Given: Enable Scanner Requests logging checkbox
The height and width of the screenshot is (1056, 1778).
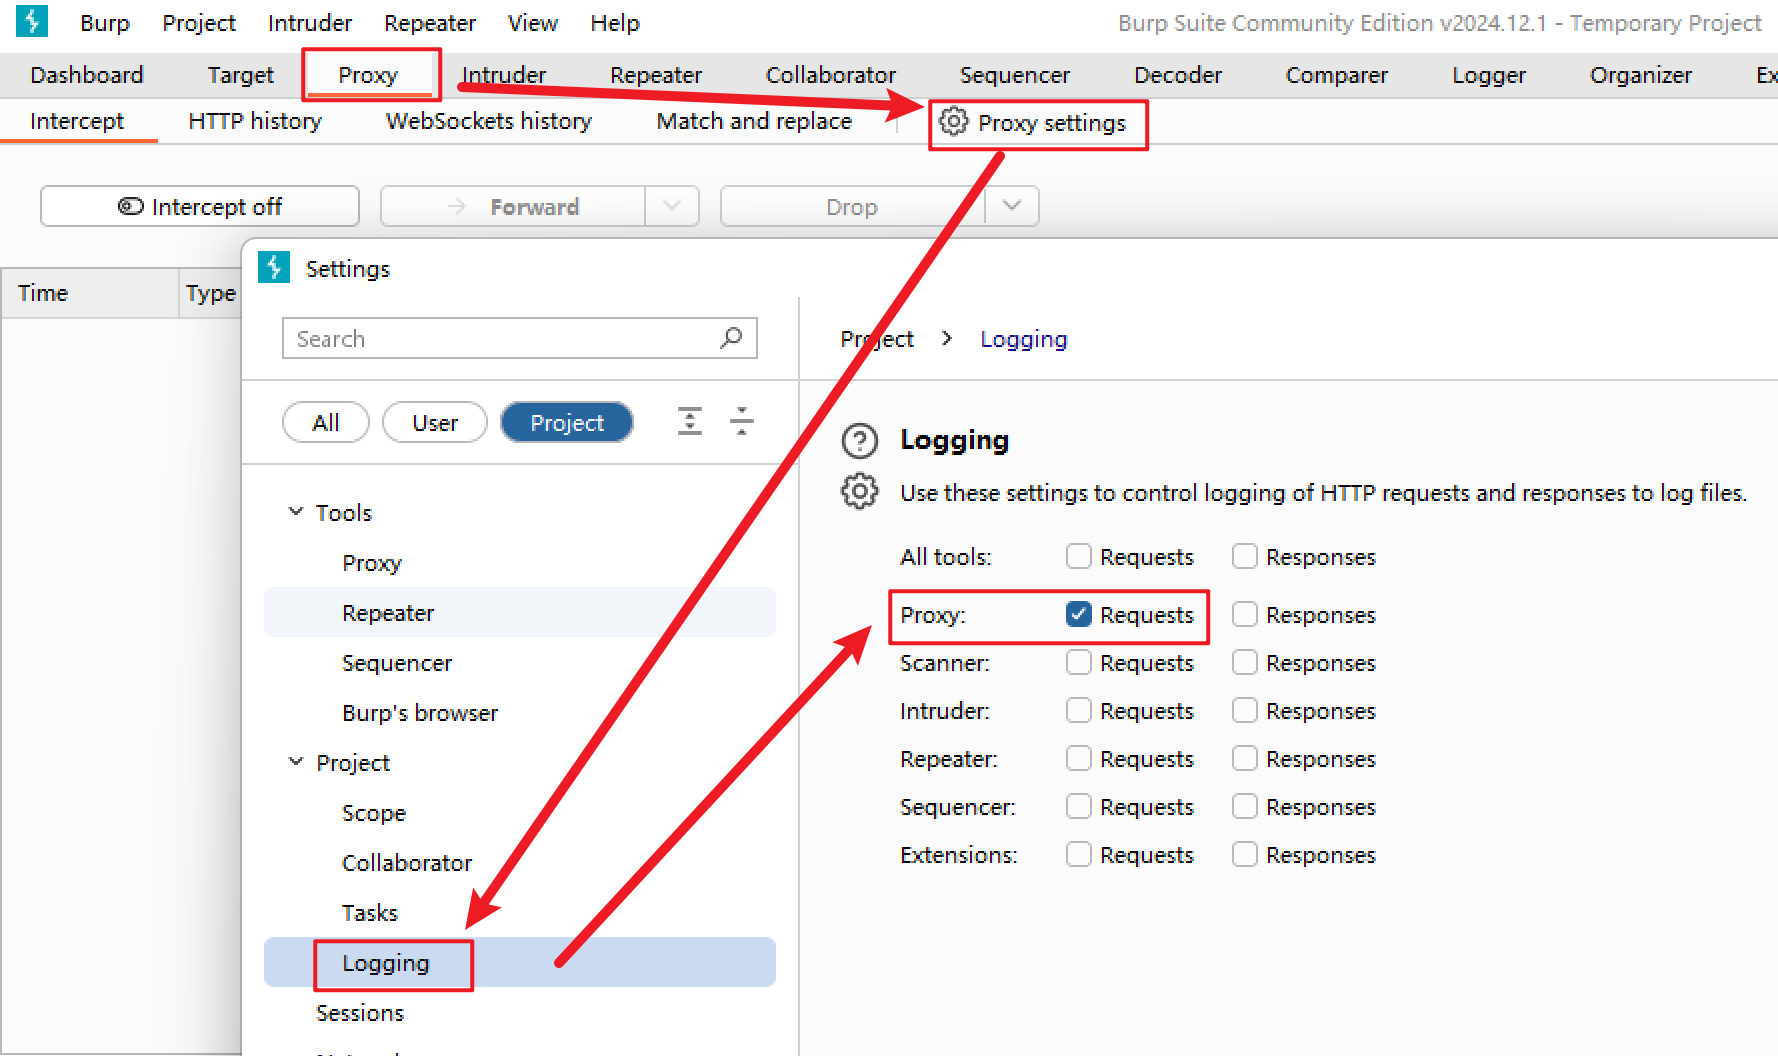Looking at the screenshot, I should [1078, 662].
